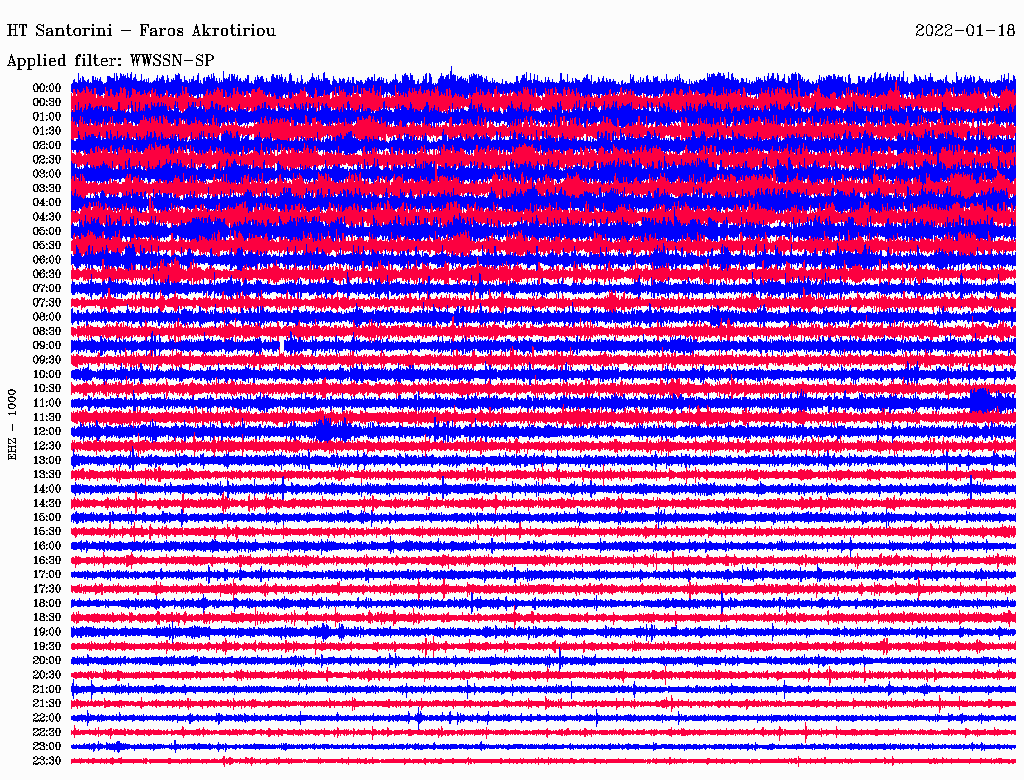The image size is (1024, 780).
Task: Select the 16:30 time label
Action: (x=47, y=561)
